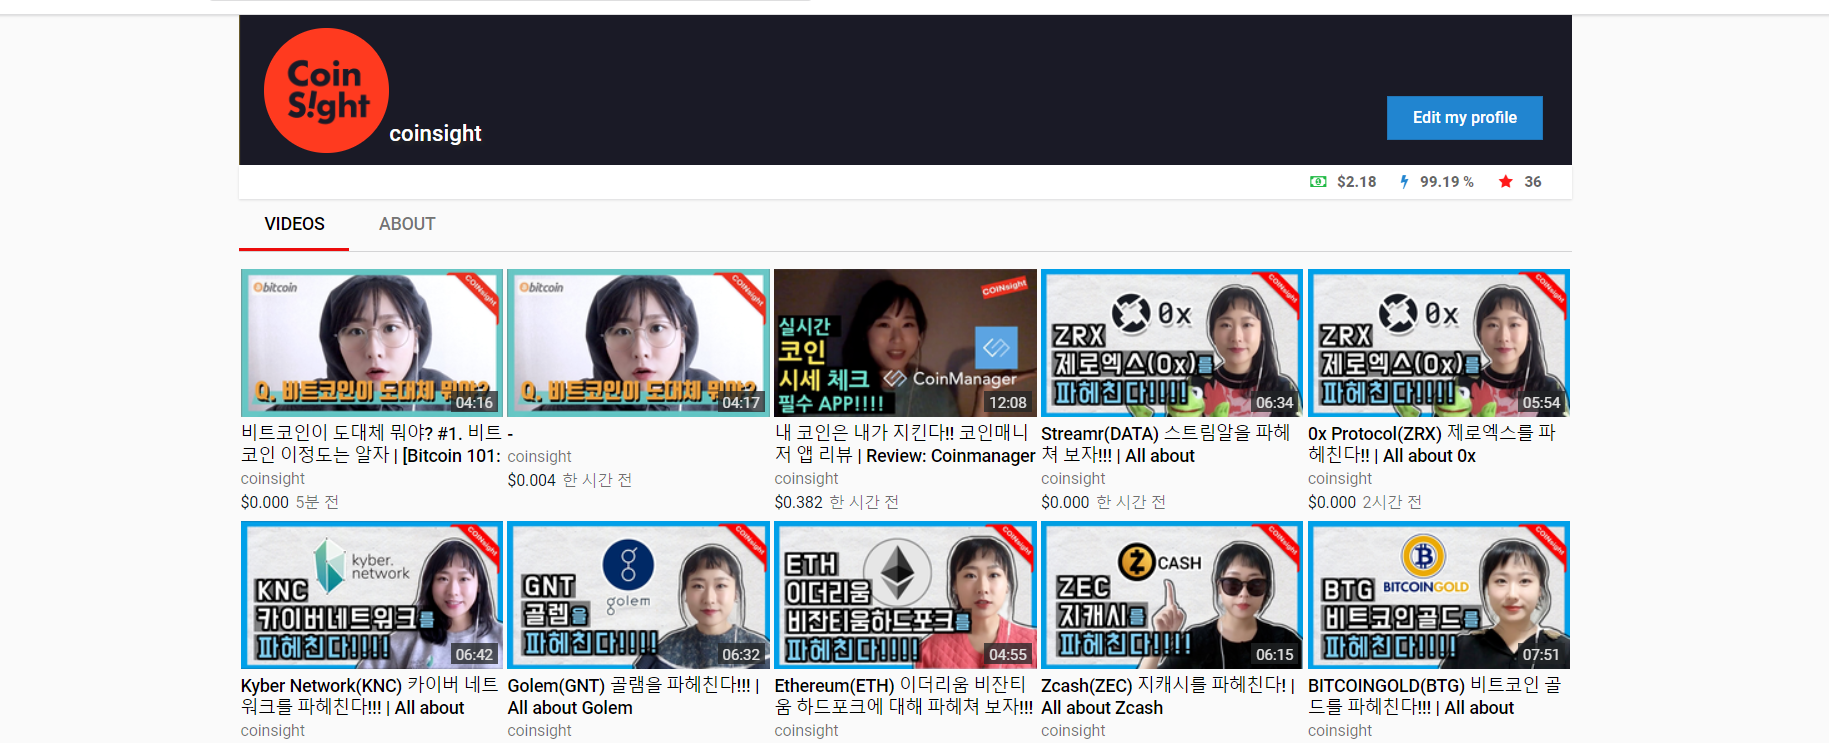Click the lightning bolt icon beside 99.19 %

point(1404,182)
